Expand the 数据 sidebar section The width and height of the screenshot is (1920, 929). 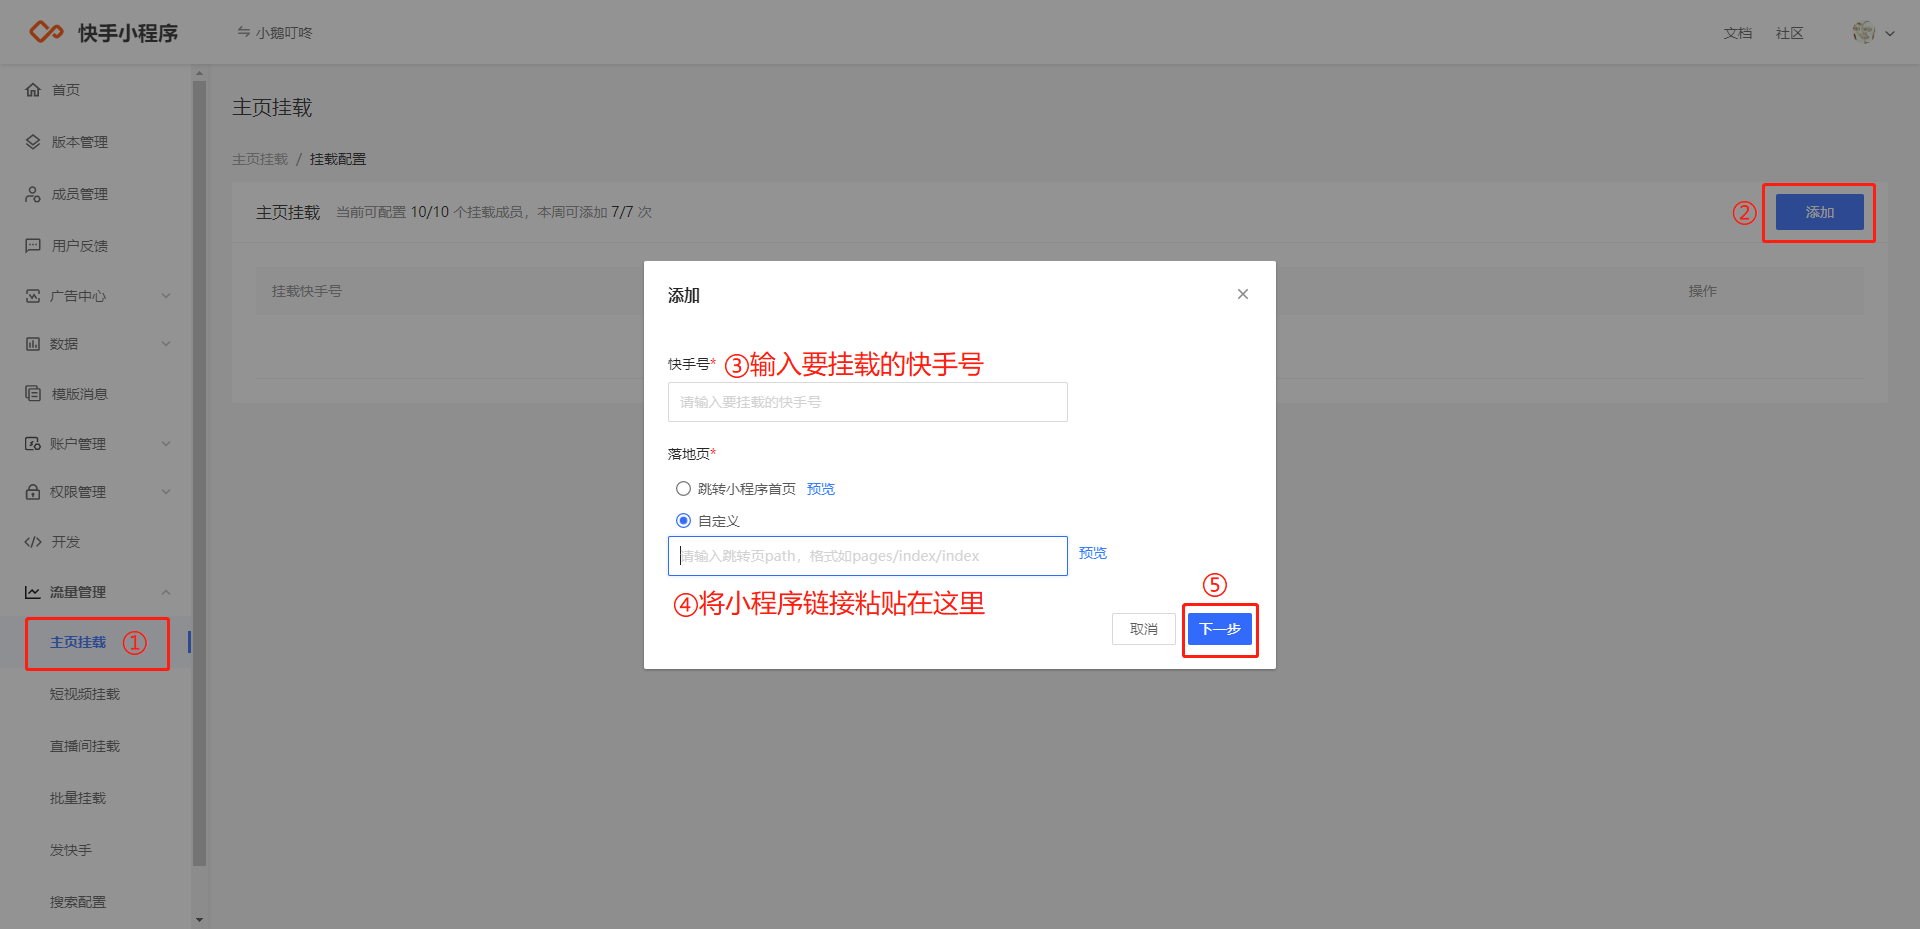click(166, 344)
